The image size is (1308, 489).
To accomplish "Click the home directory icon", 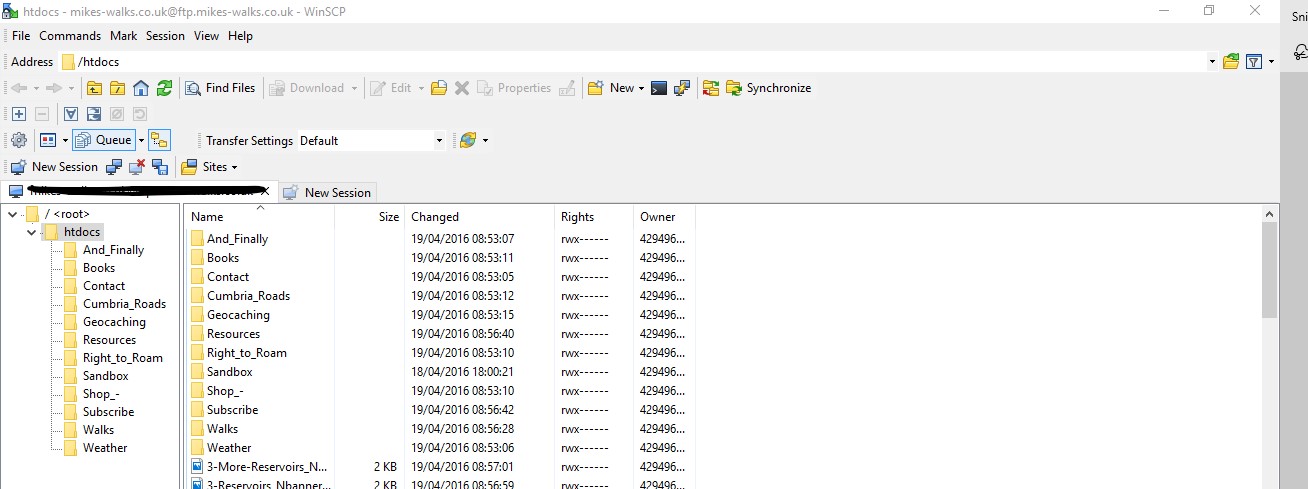I will coord(141,88).
